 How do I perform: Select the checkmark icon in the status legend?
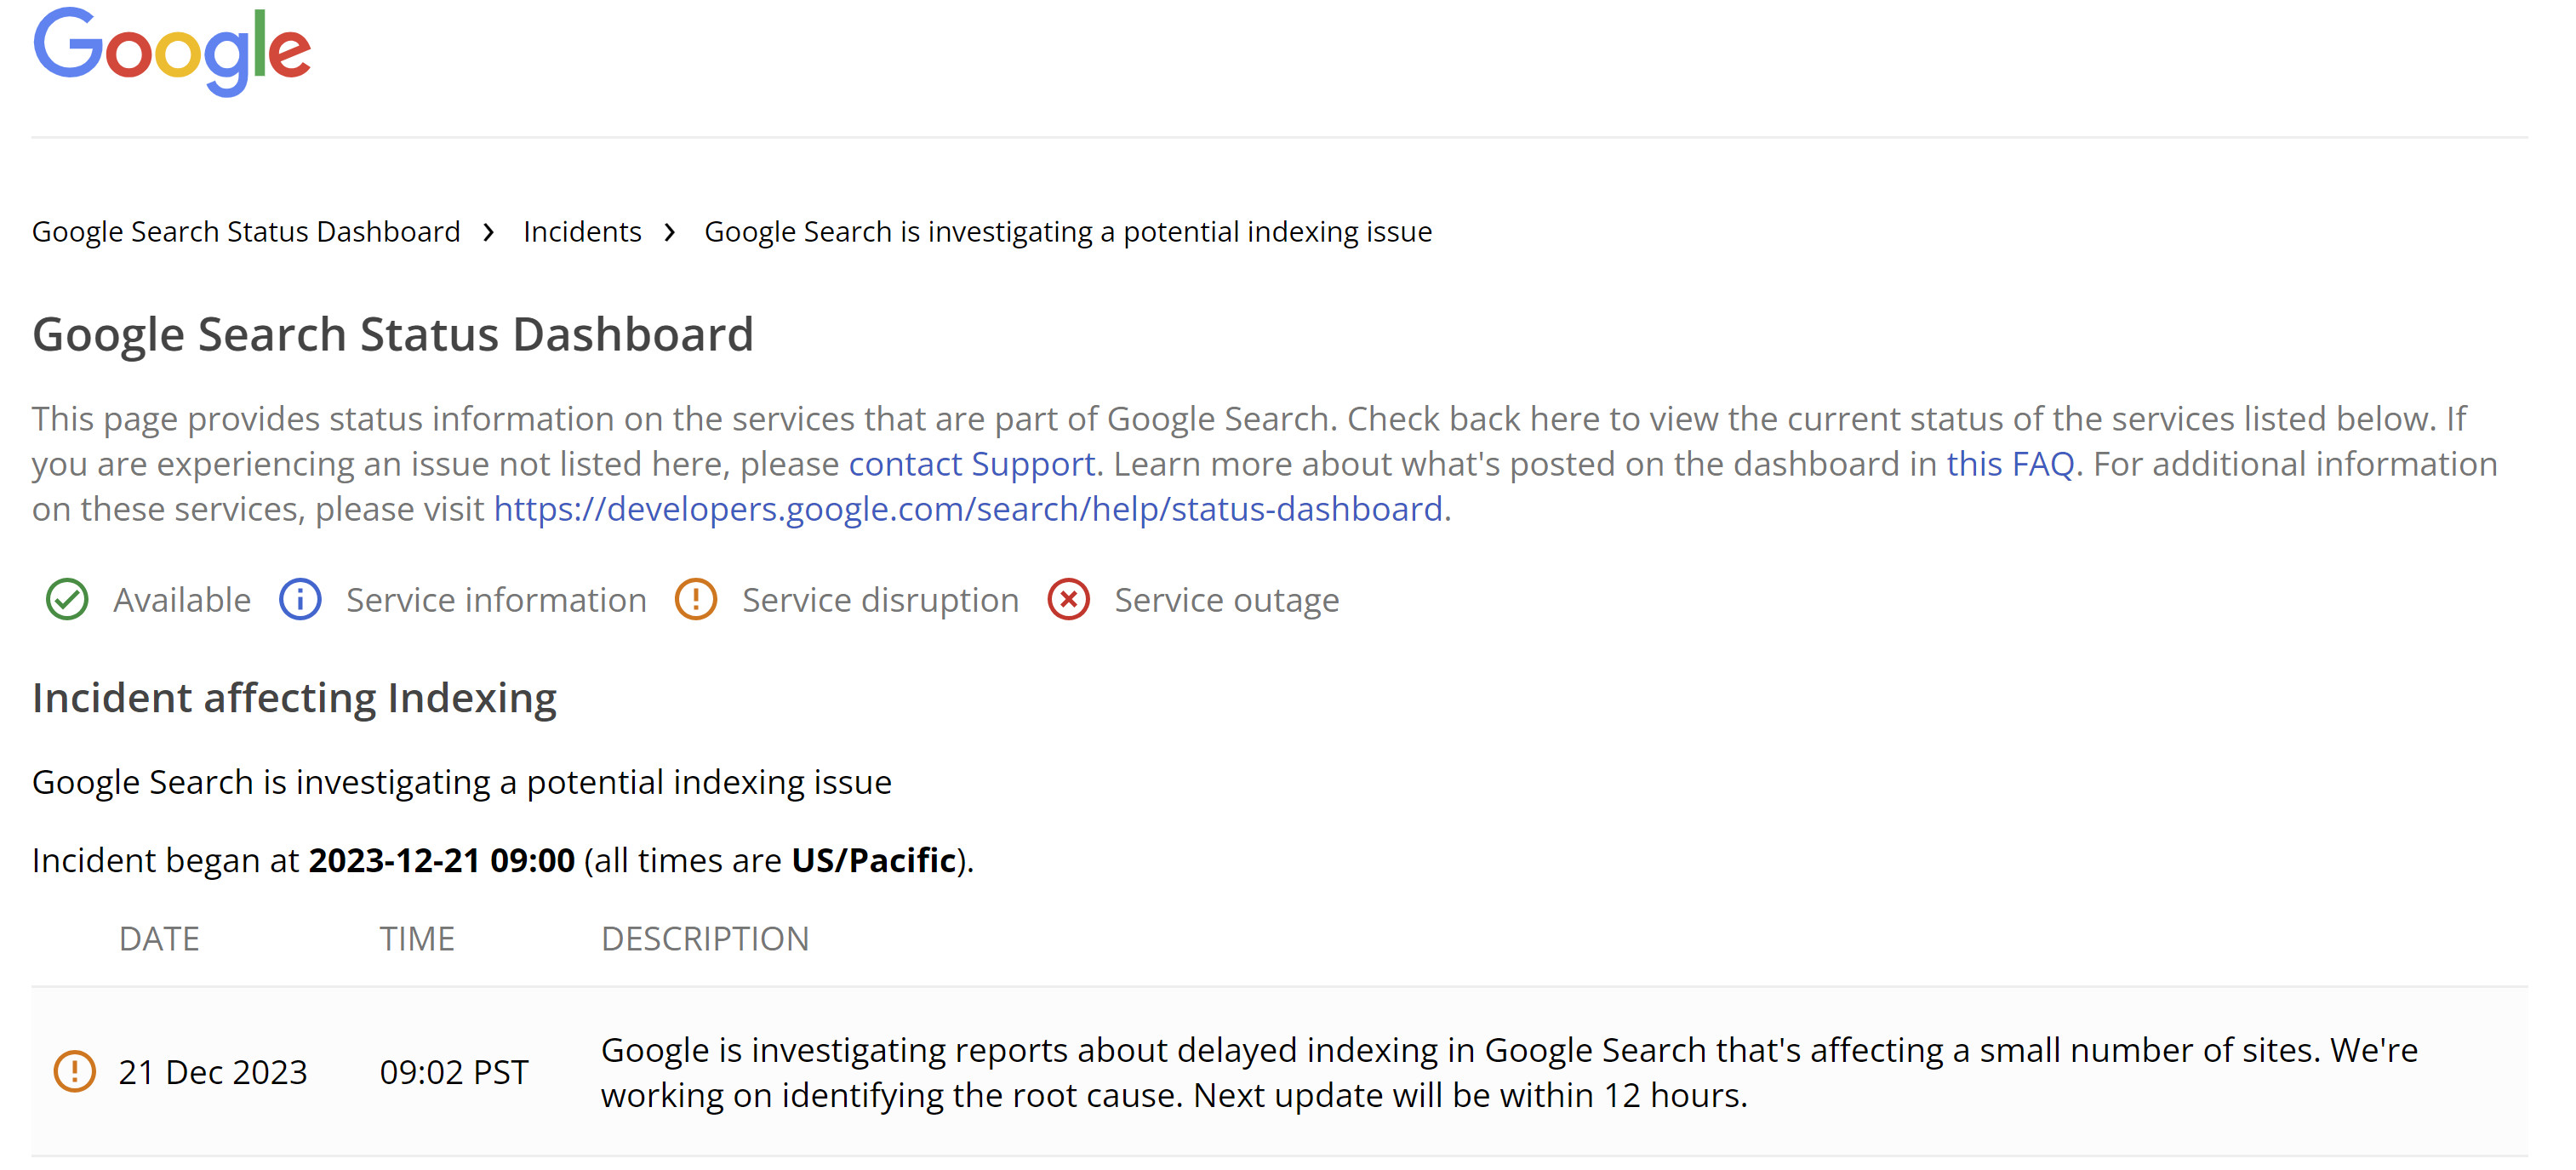pos(66,600)
